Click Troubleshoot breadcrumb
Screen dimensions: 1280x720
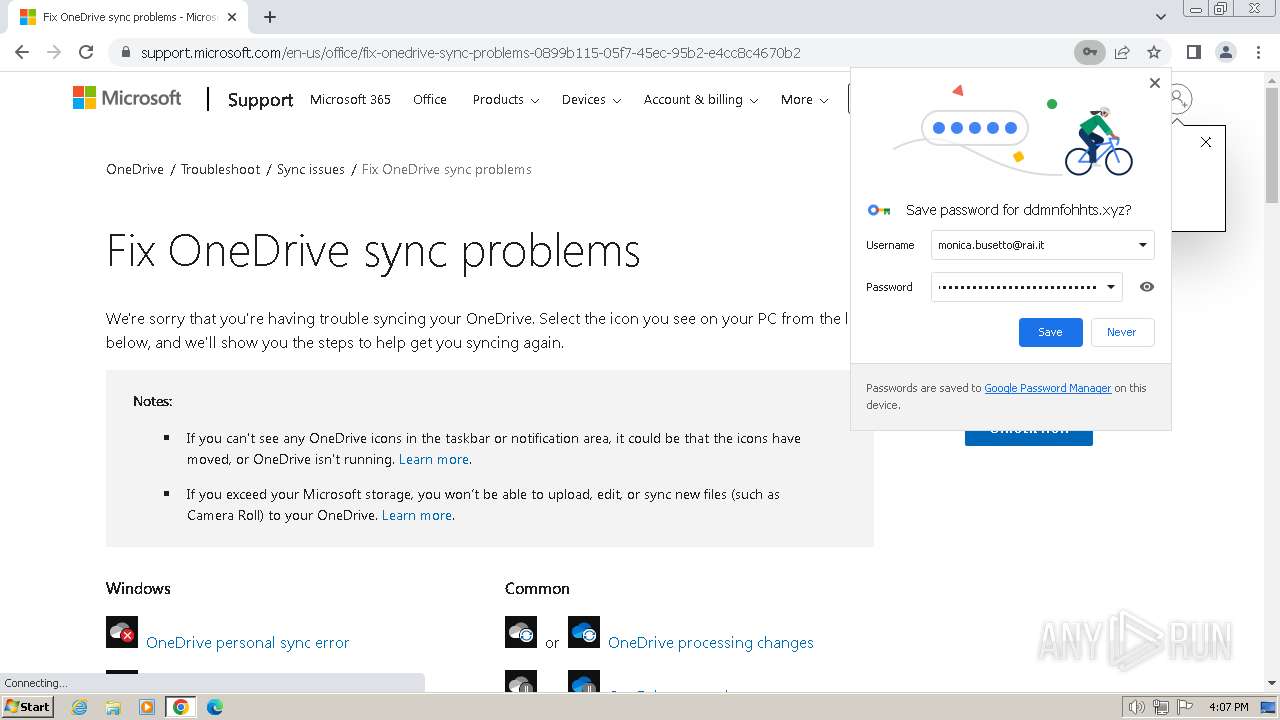pos(220,169)
